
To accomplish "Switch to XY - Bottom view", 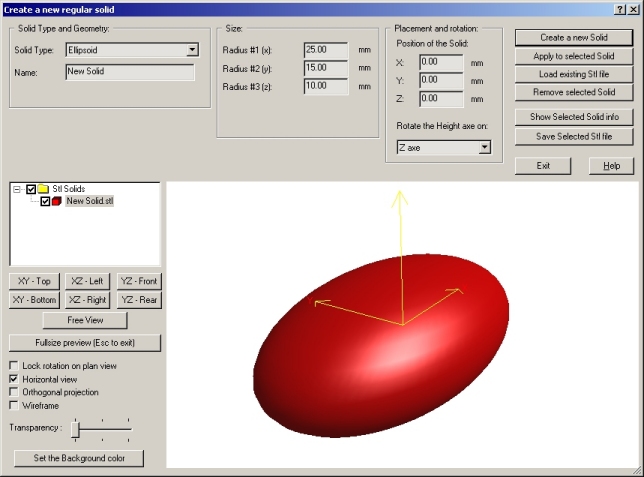I will point(34,300).
